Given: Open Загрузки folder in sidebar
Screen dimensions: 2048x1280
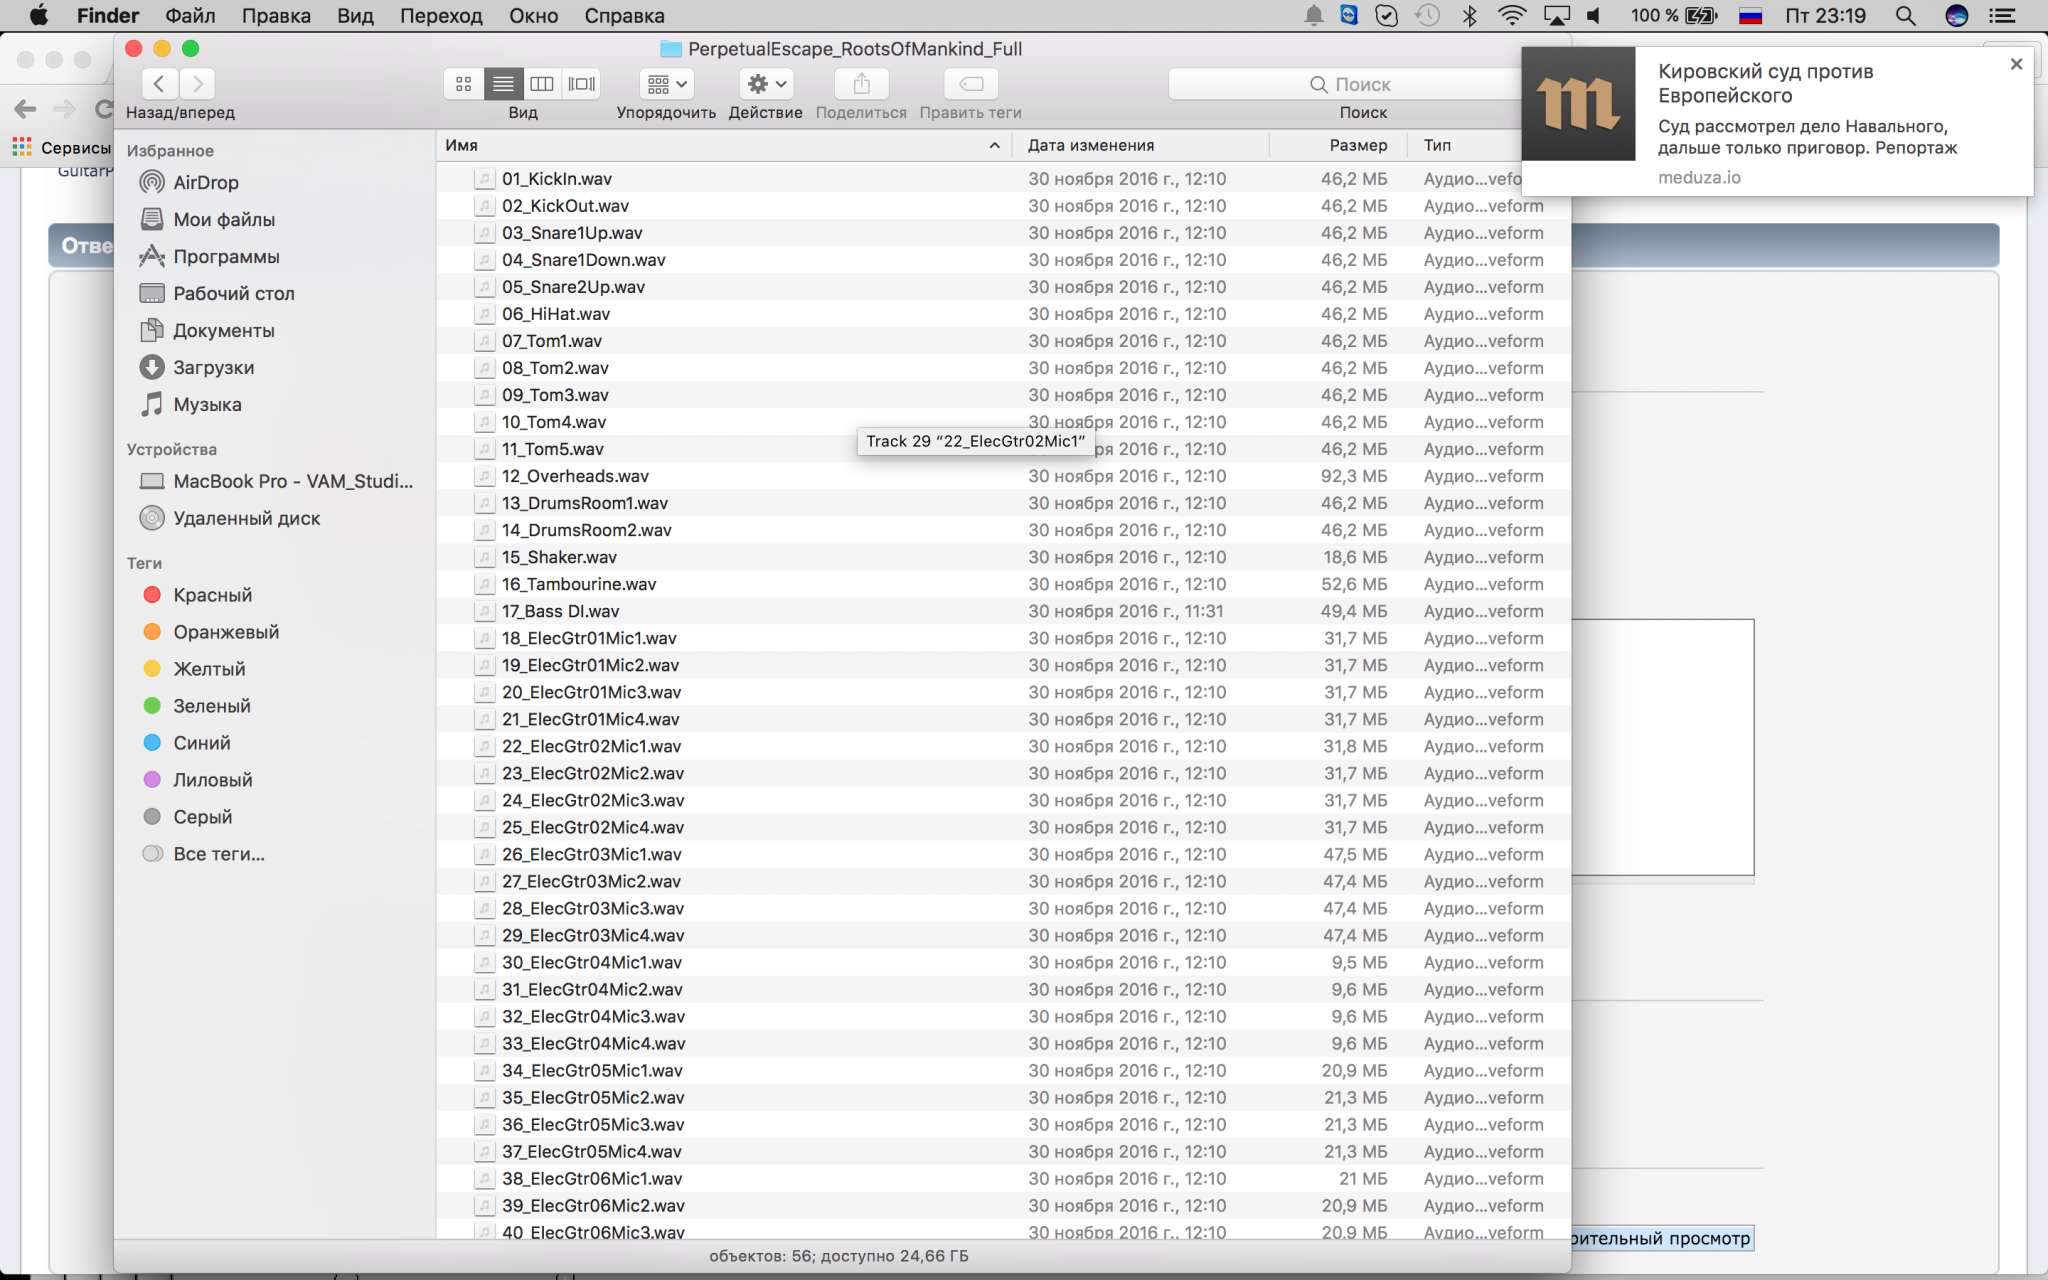Looking at the screenshot, I should 213,367.
